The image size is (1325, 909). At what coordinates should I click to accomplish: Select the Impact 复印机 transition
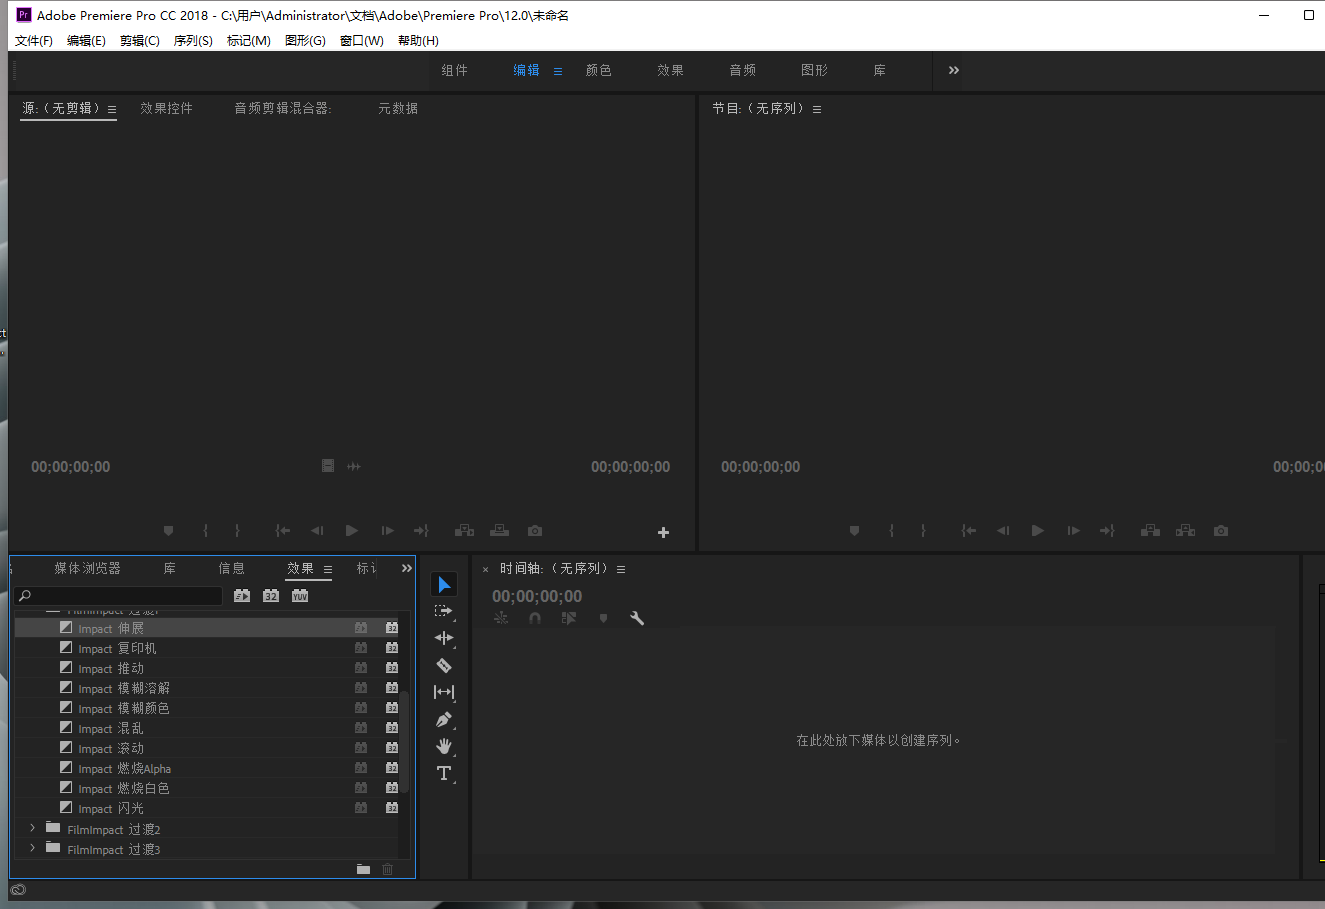(x=207, y=648)
